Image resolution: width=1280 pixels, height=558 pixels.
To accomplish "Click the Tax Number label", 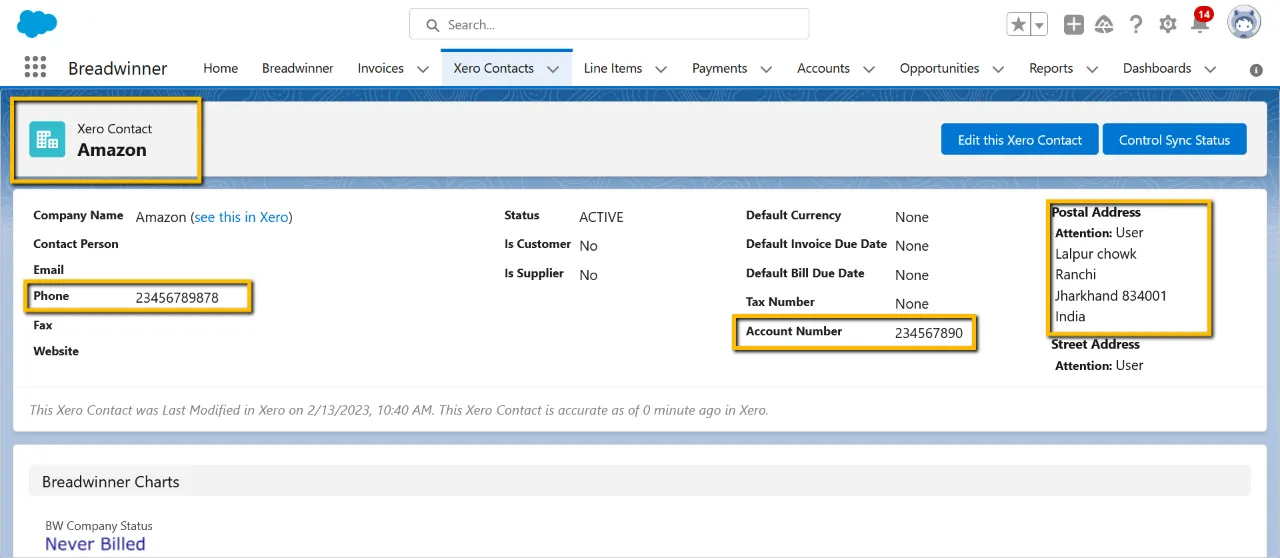I will (780, 302).
